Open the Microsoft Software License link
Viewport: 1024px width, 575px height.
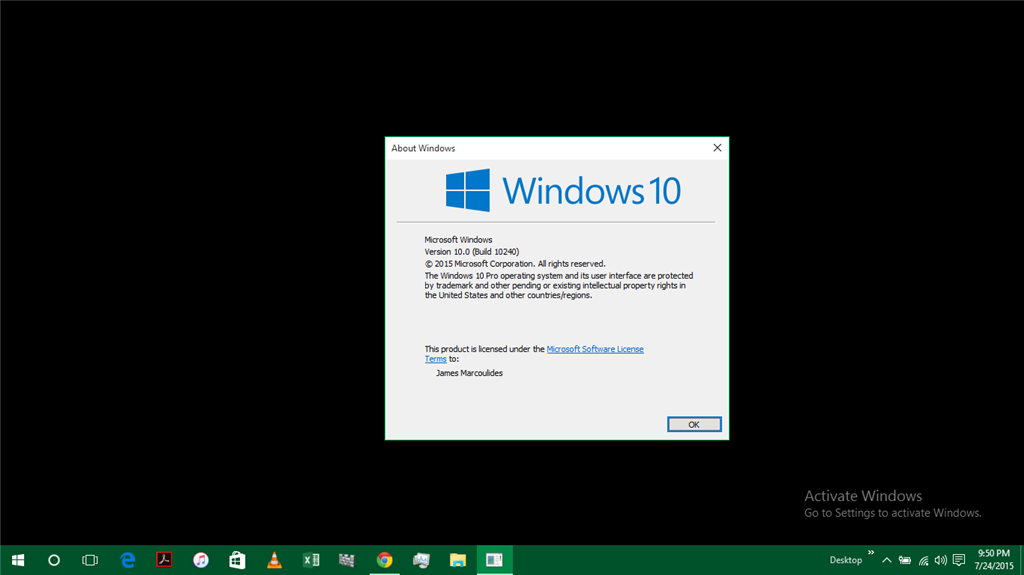(x=595, y=349)
